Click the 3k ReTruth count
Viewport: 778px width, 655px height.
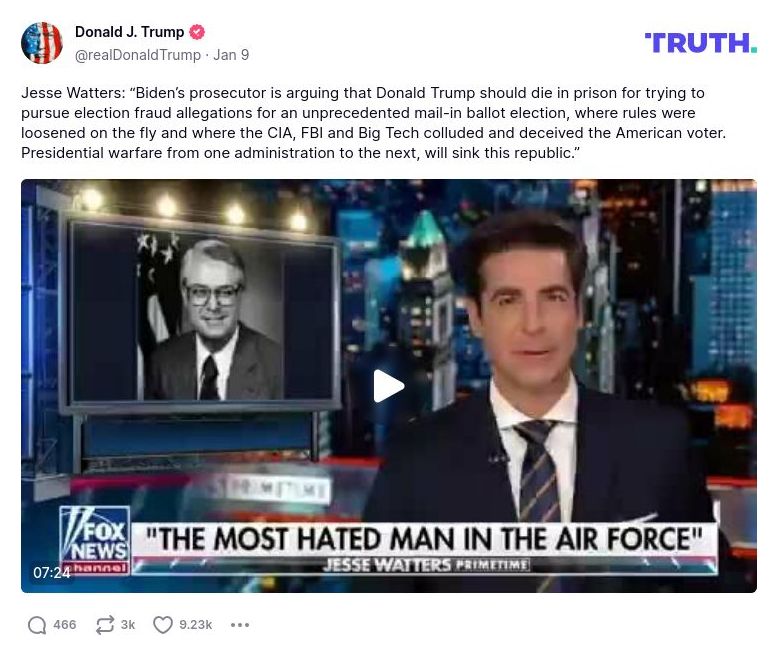(128, 624)
